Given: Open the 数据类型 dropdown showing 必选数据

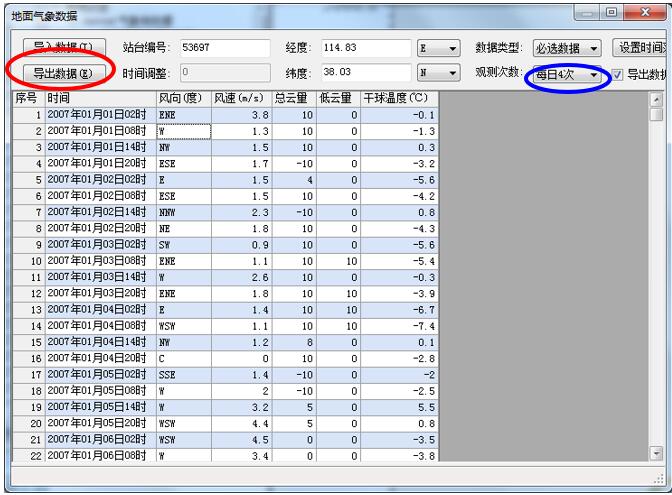Looking at the screenshot, I should point(566,47).
